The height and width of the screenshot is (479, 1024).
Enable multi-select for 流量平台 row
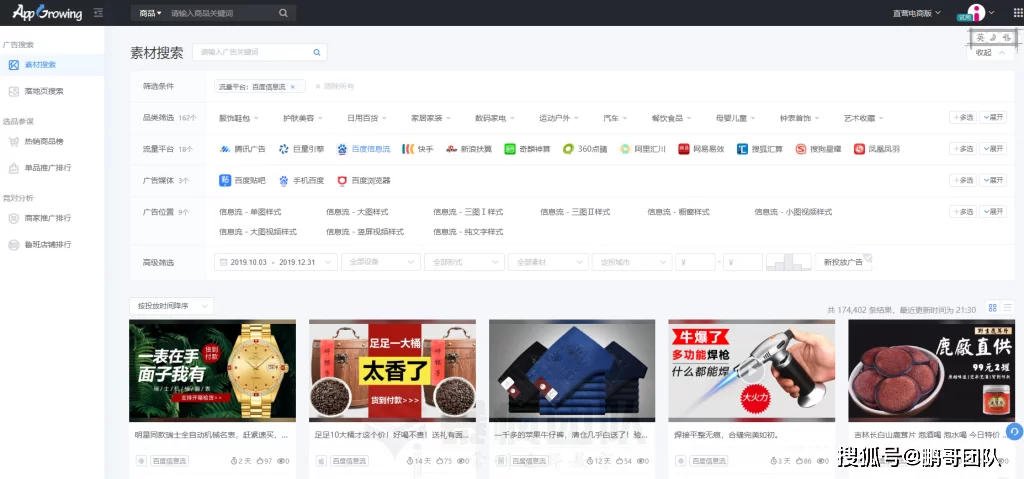[962, 149]
